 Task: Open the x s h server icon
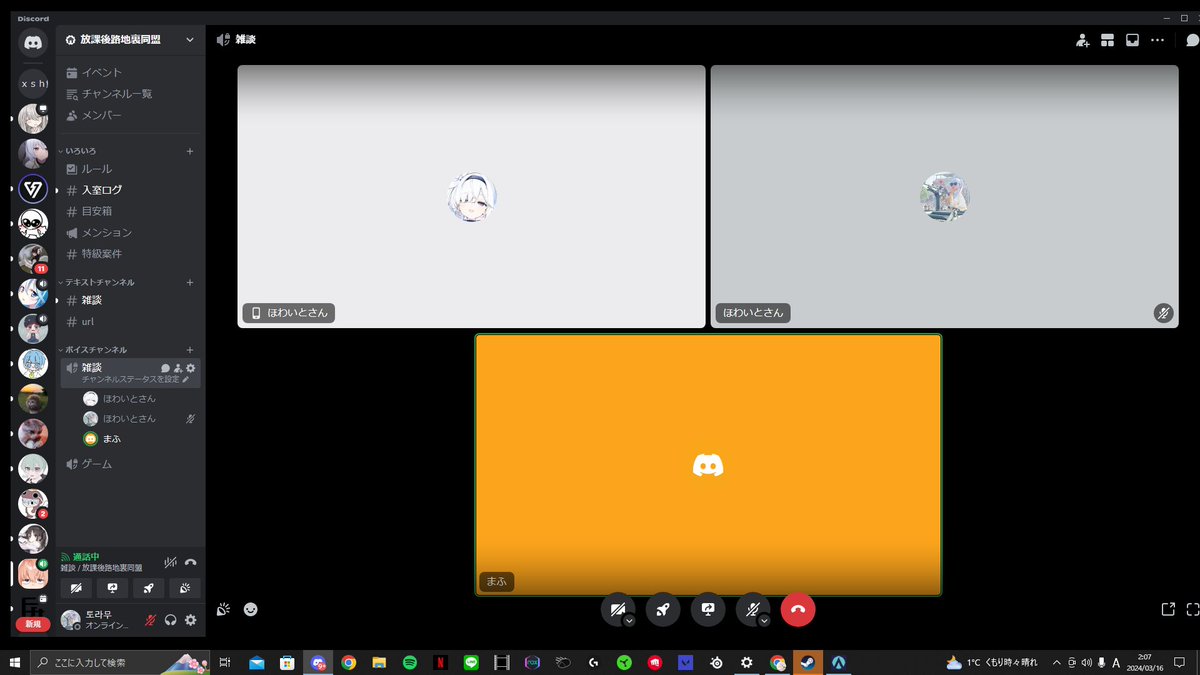pos(33,83)
